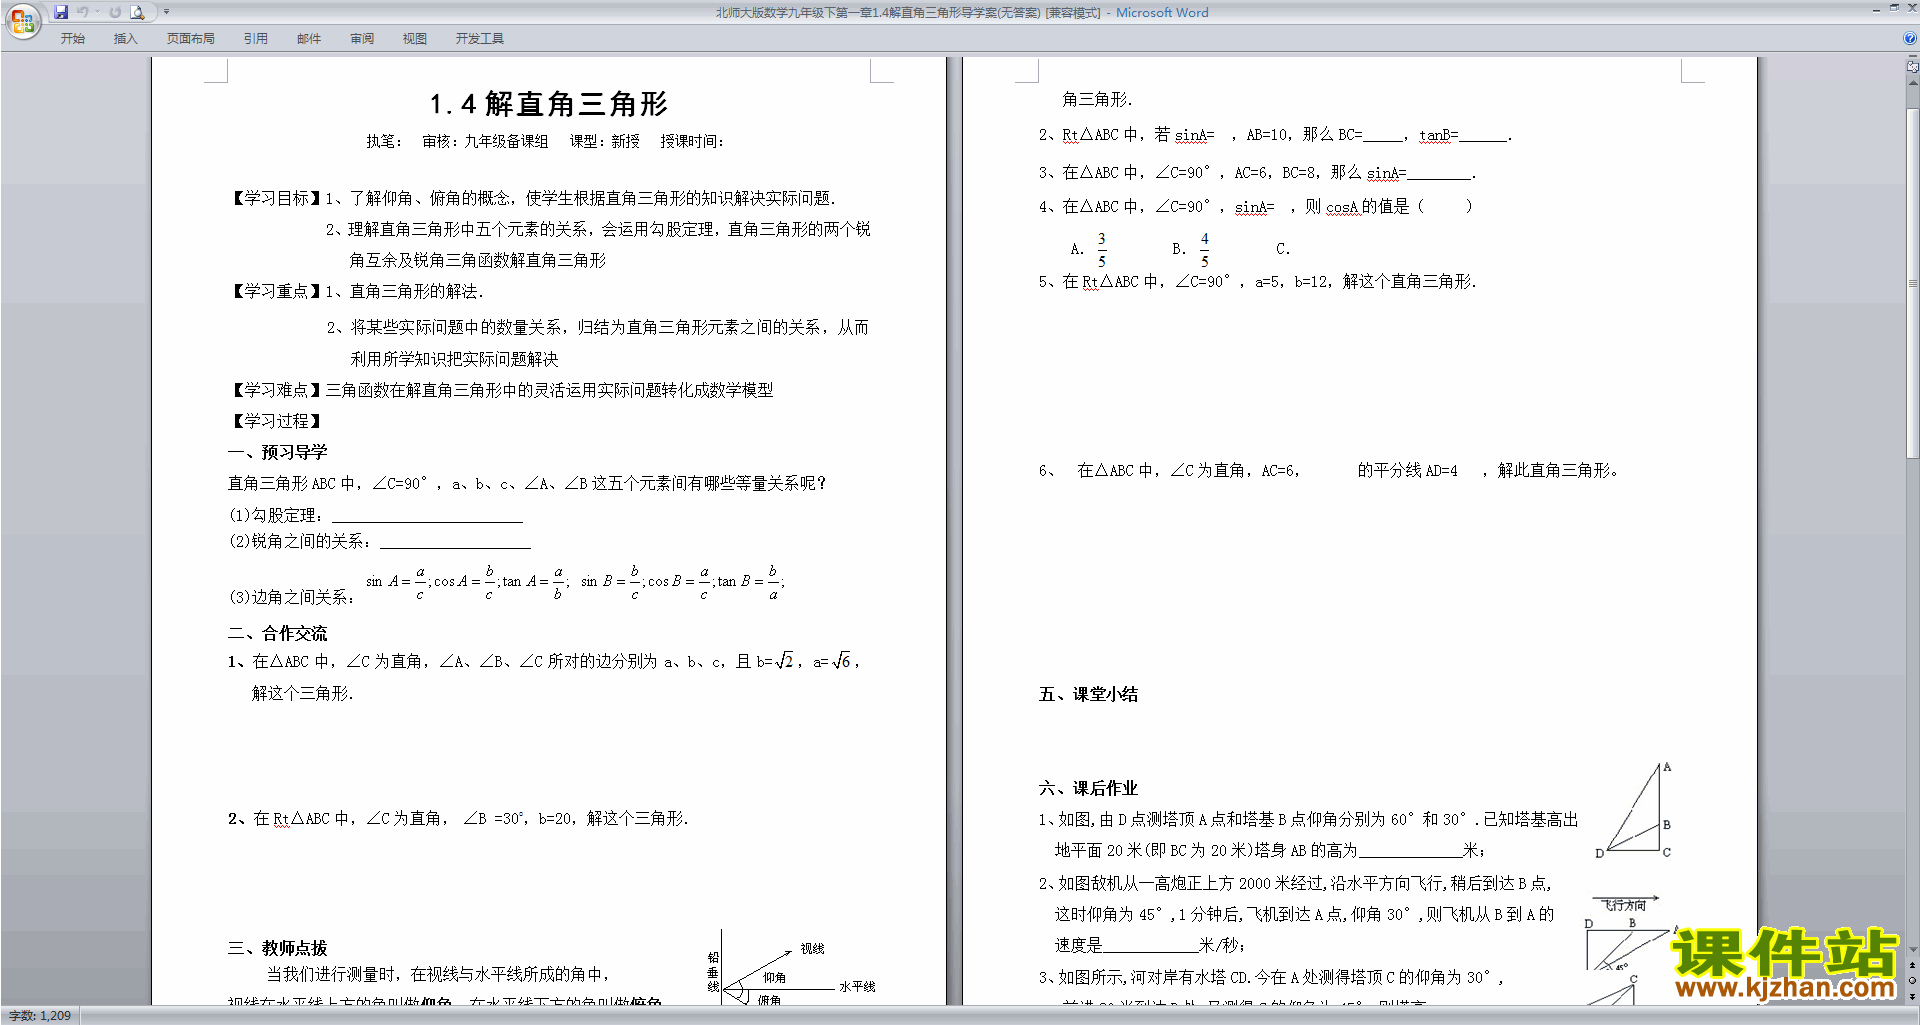Screen dimensions: 1920x1025
Task: Click the 授课时间： label text
Action: [x=692, y=141]
